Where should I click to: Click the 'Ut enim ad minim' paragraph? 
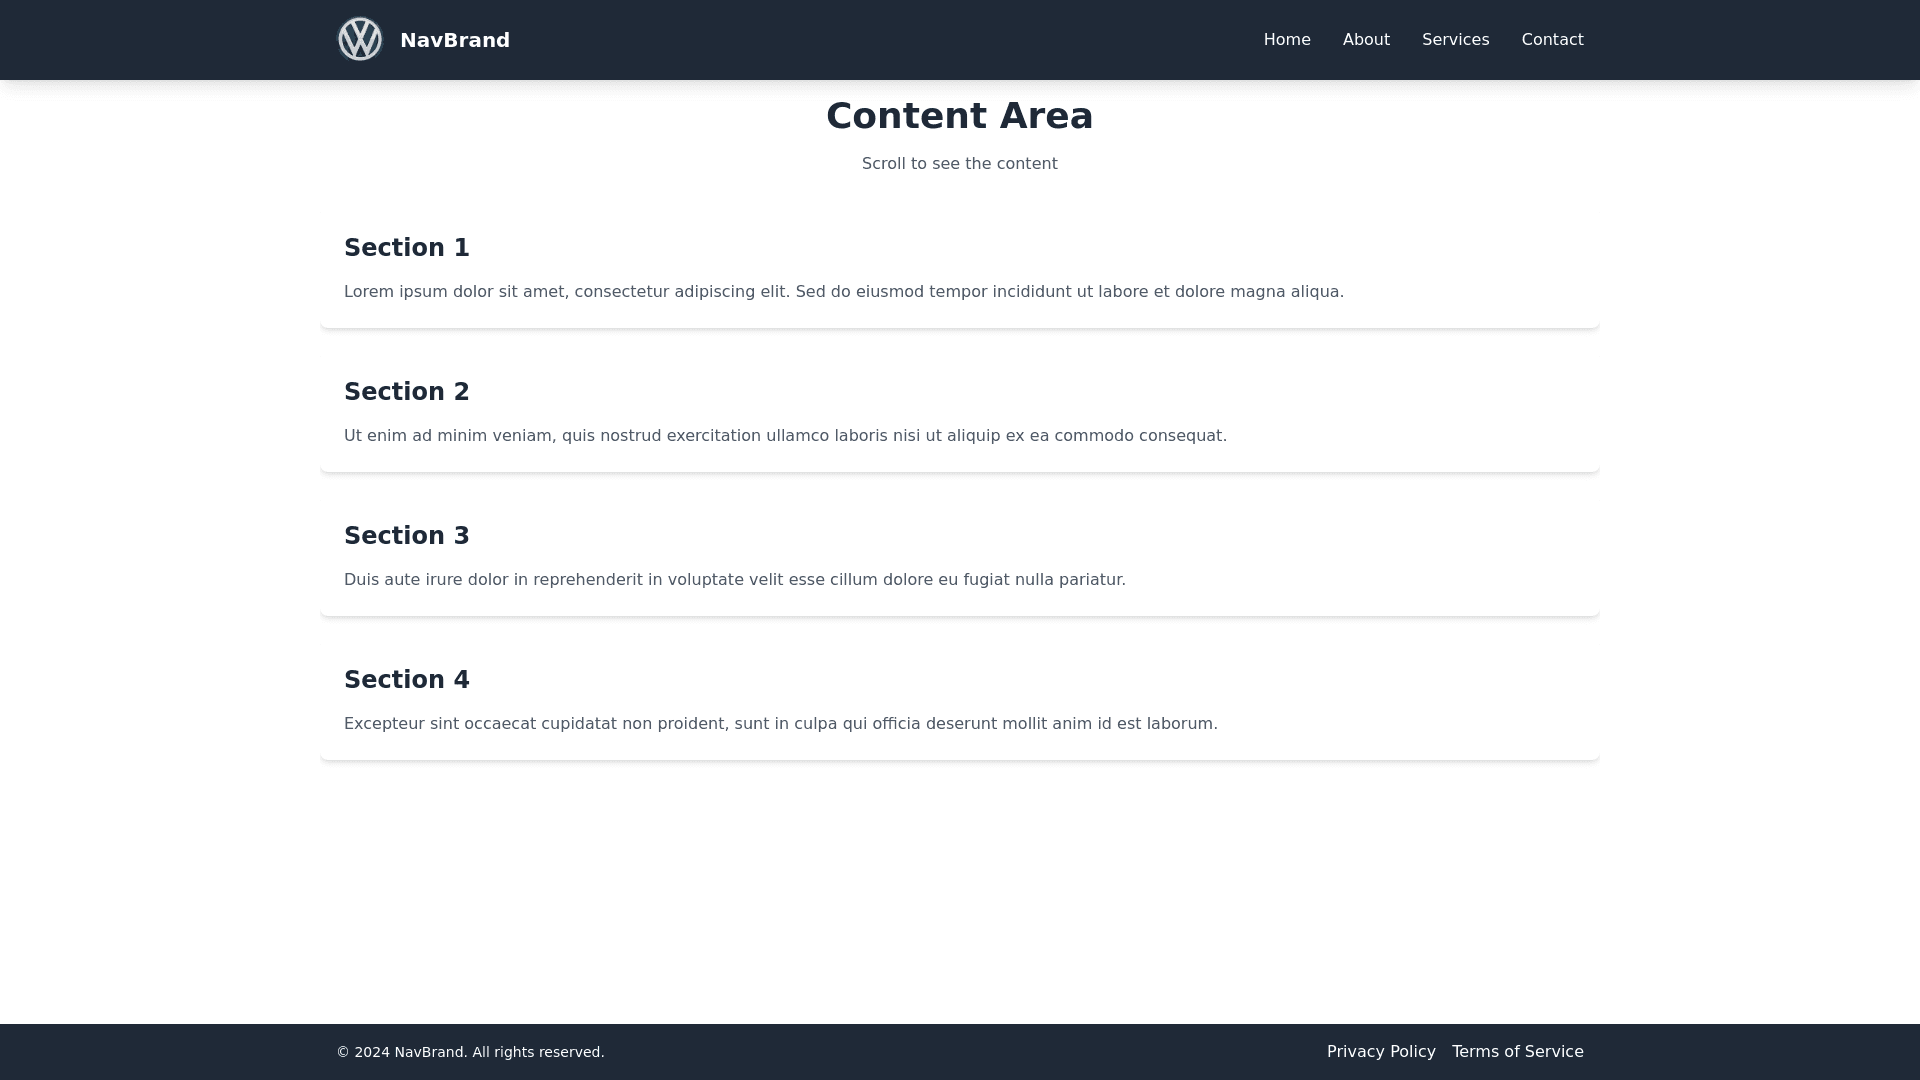click(785, 436)
